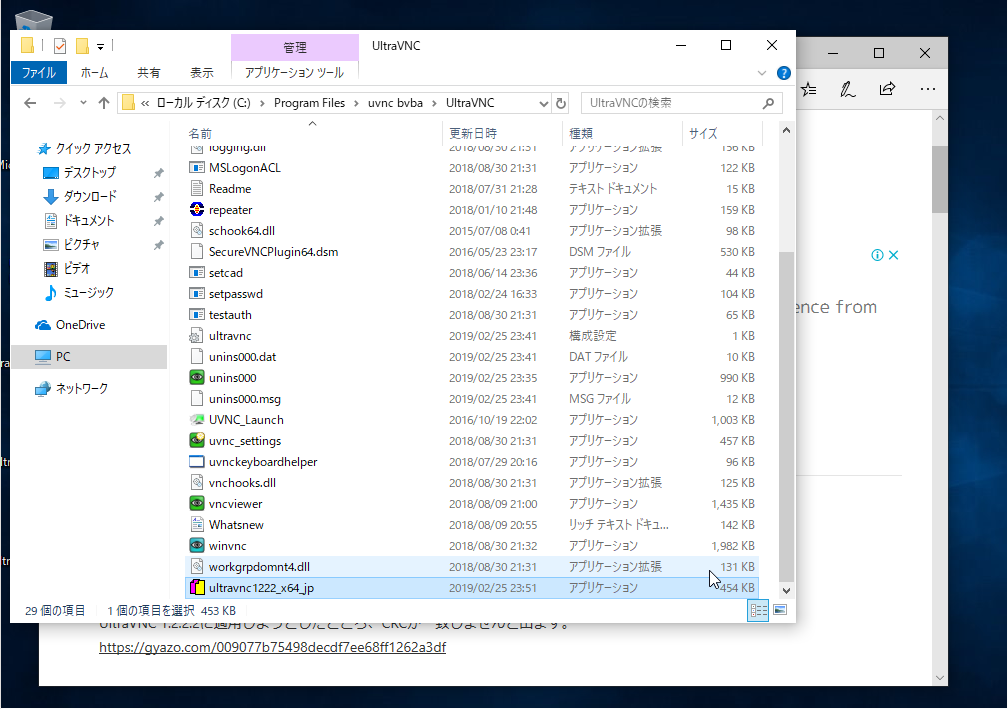The image size is (1008, 709).
Task: Open the gyazo.com hyperlink
Action: pyautogui.click(x=272, y=648)
